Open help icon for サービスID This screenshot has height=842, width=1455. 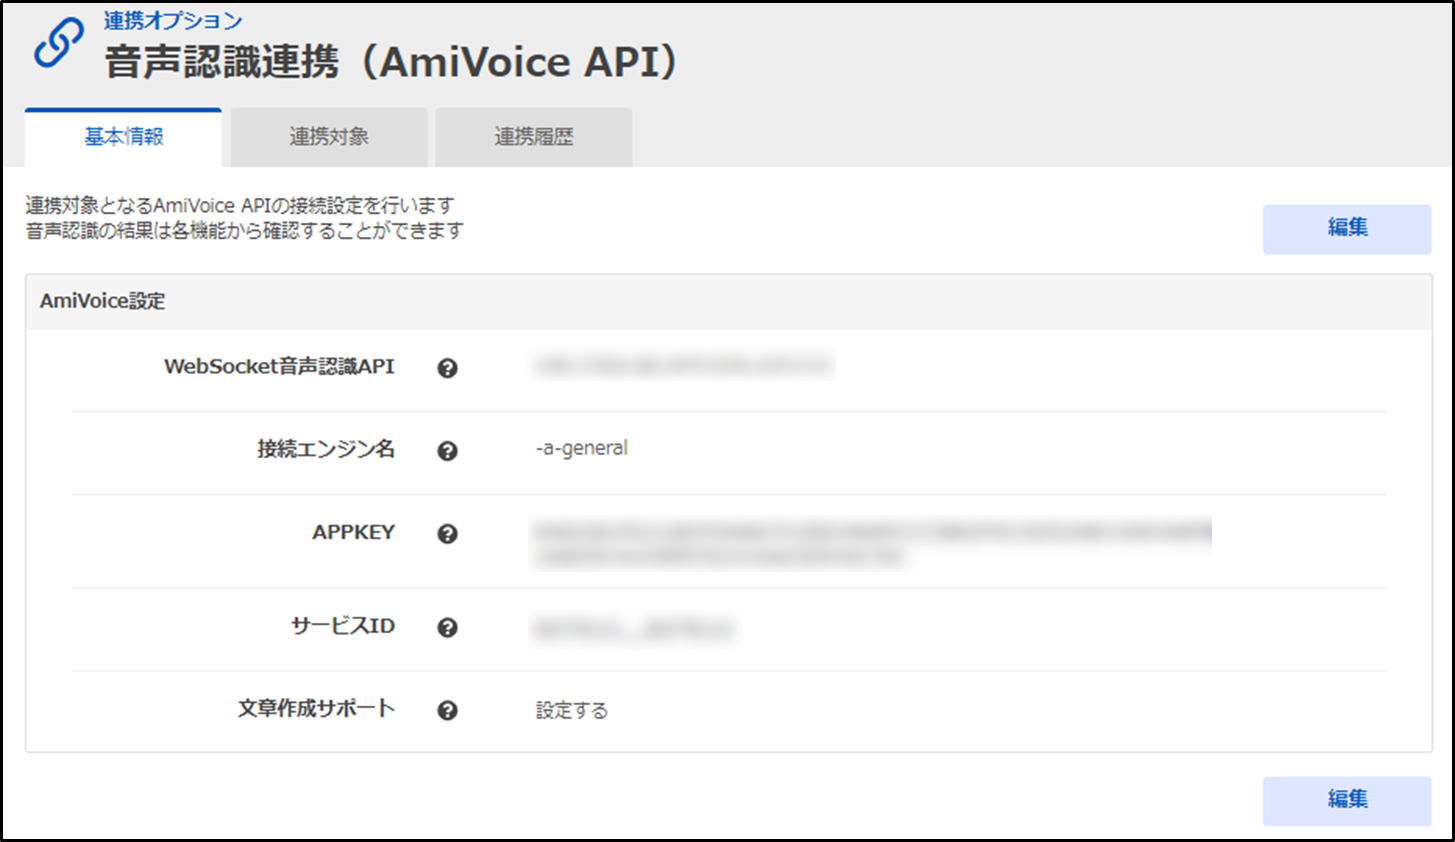(447, 628)
